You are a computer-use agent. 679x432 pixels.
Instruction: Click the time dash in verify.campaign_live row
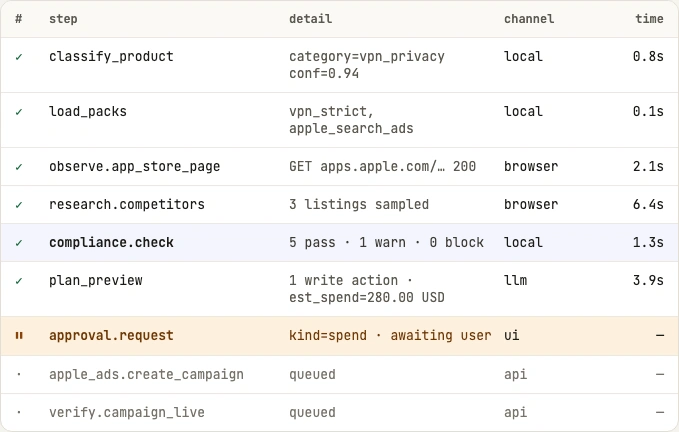[660, 413]
